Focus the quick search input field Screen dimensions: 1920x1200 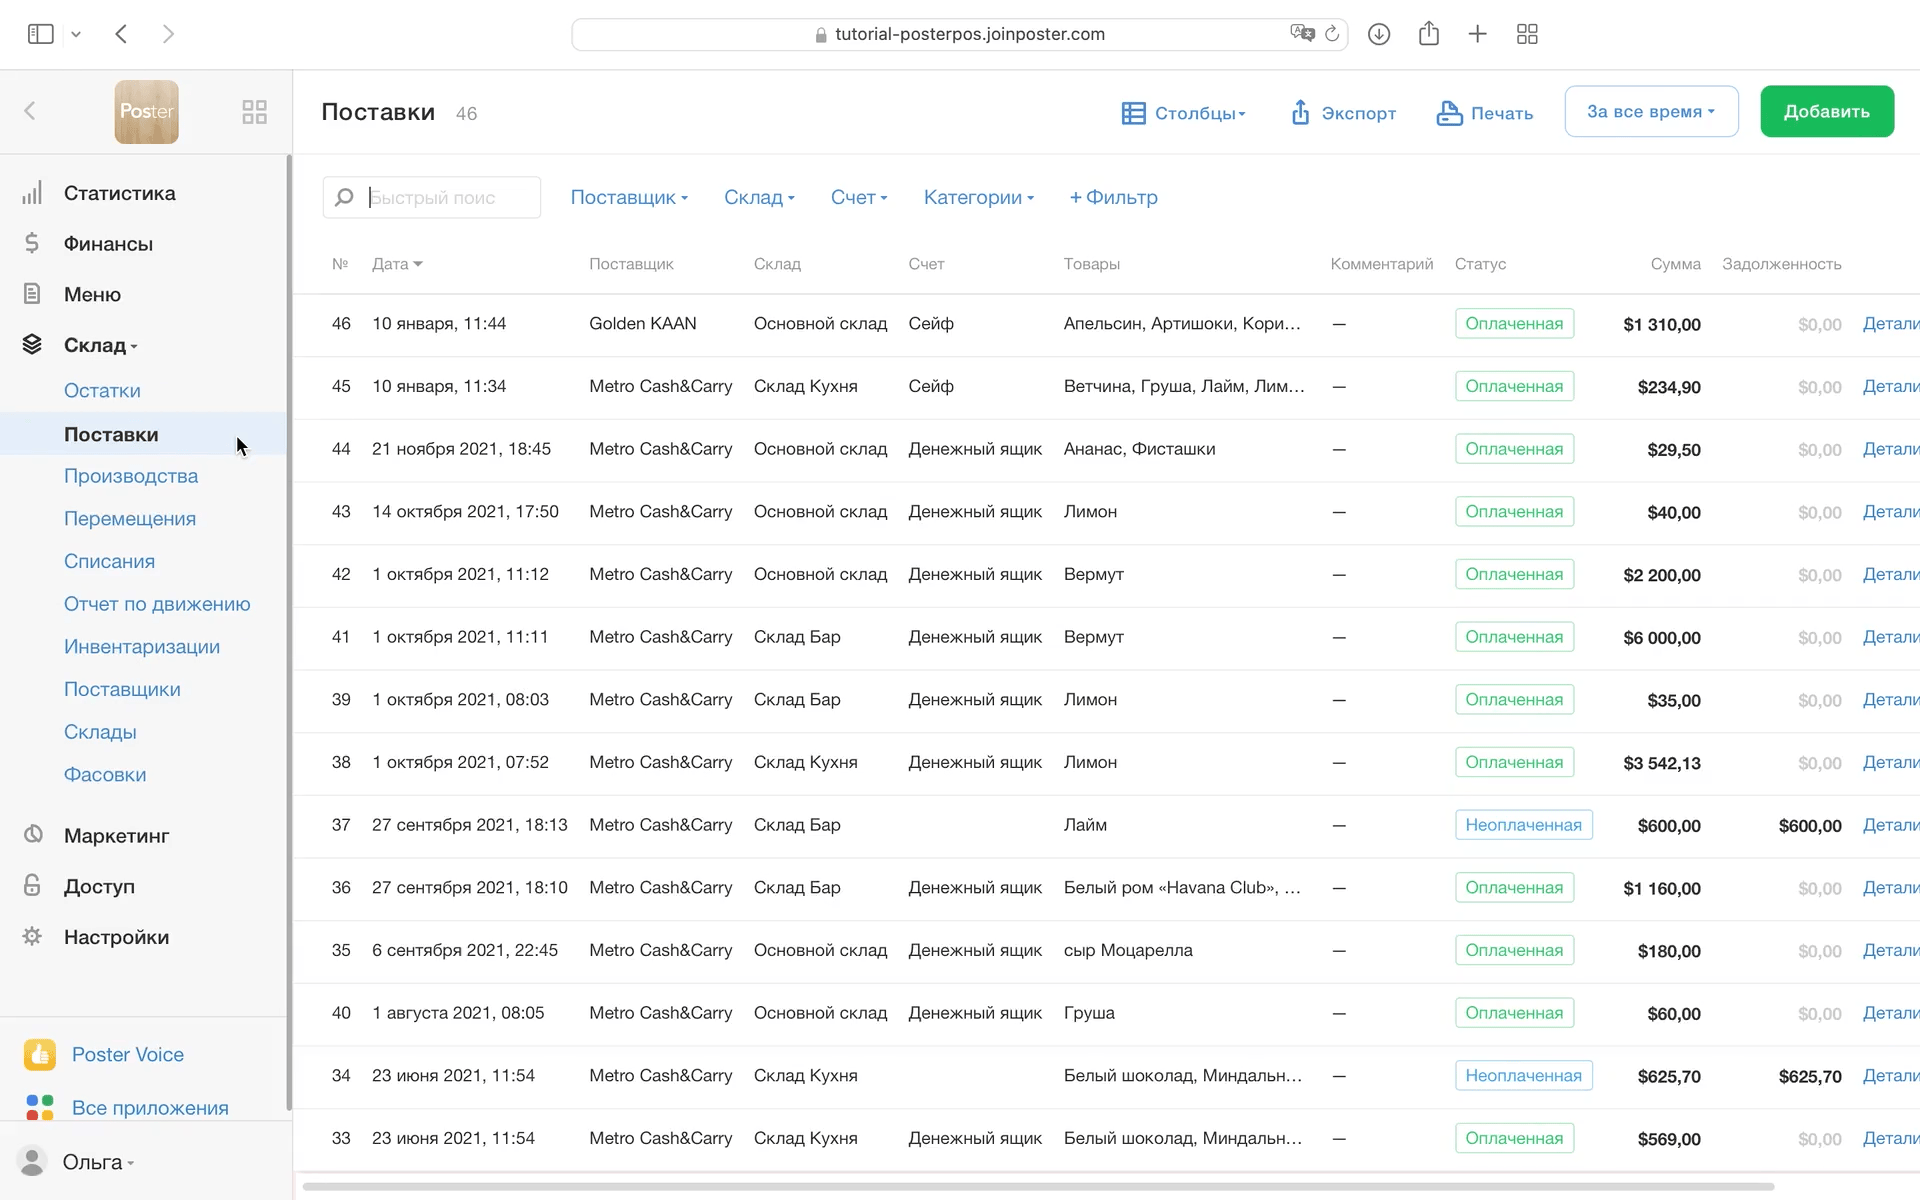click(446, 197)
